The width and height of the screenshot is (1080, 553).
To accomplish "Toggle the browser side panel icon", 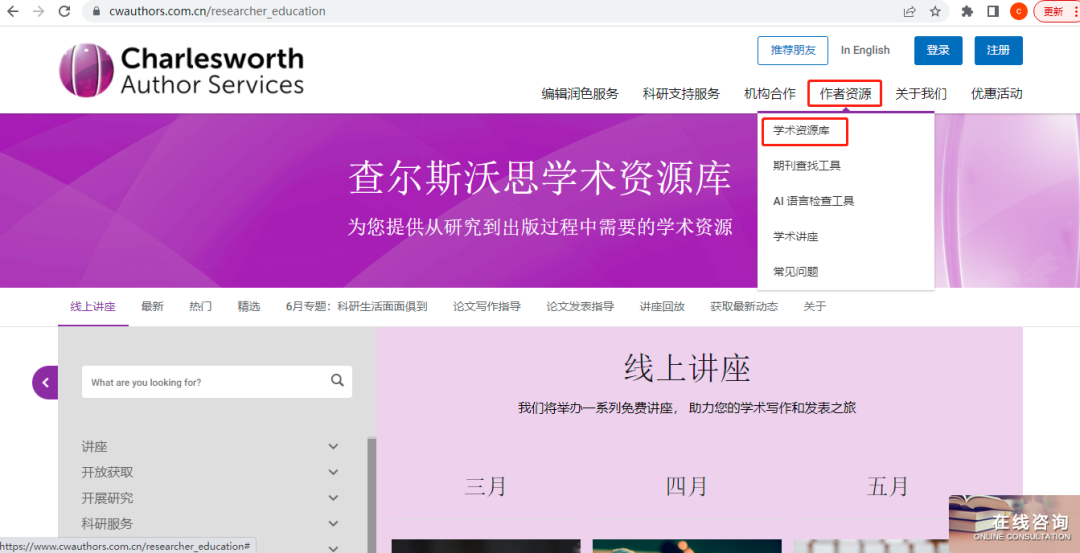I will 993,12.
